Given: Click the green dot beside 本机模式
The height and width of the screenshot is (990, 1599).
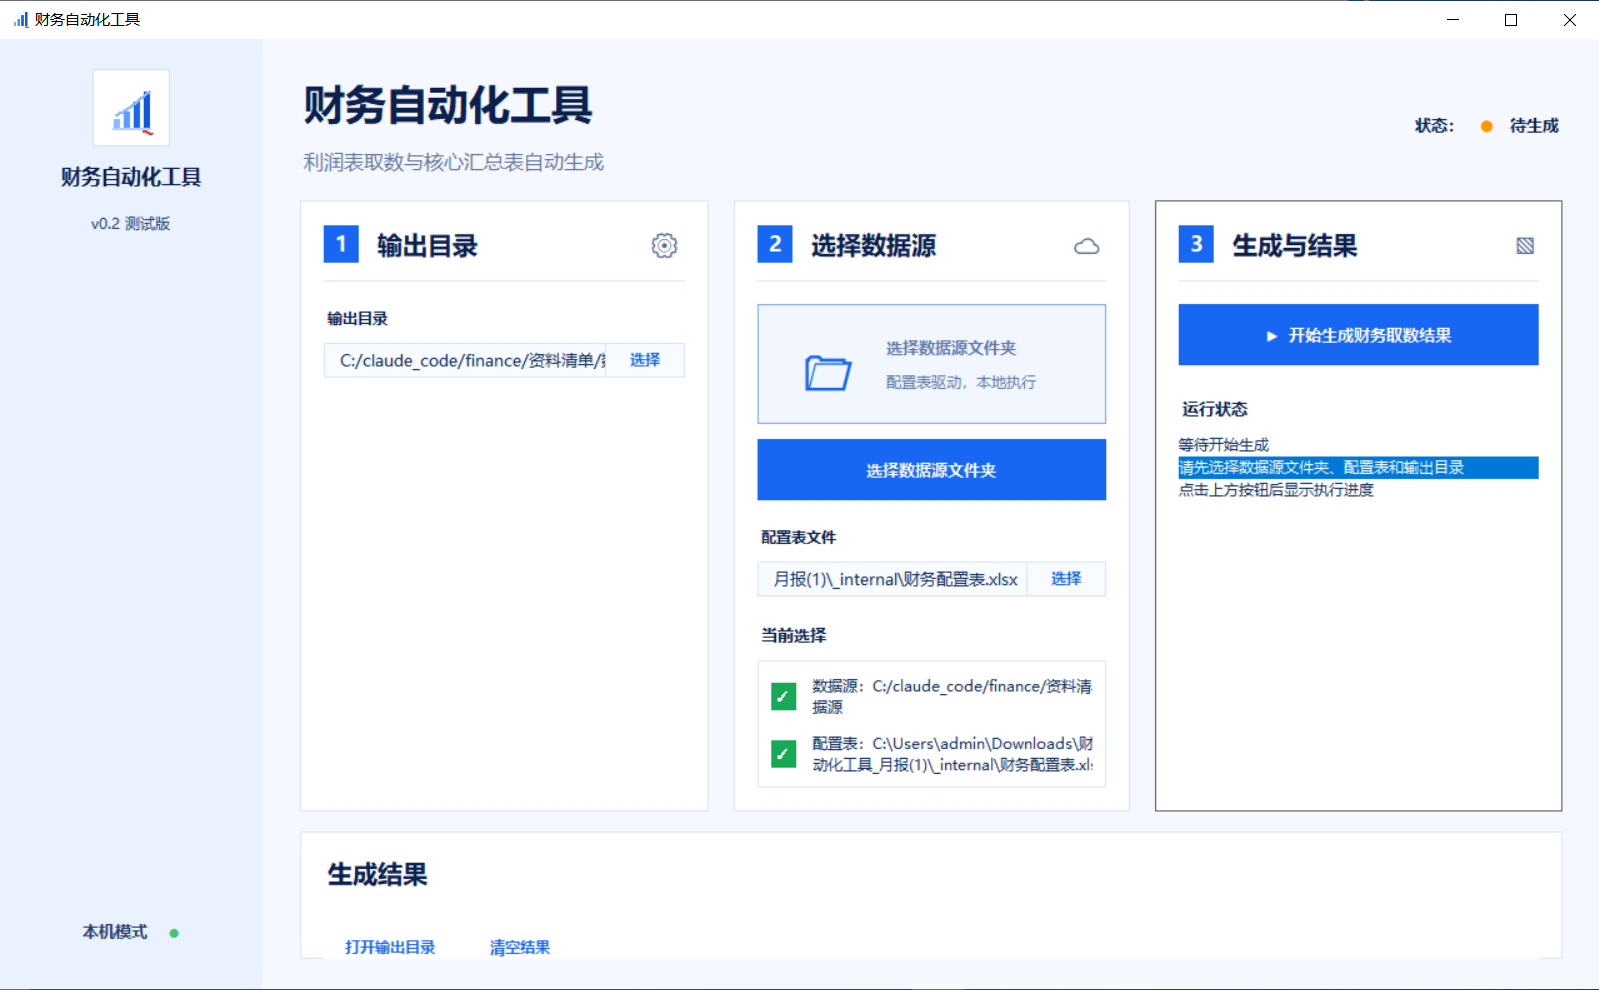Looking at the screenshot, I should tap(174, 933).
